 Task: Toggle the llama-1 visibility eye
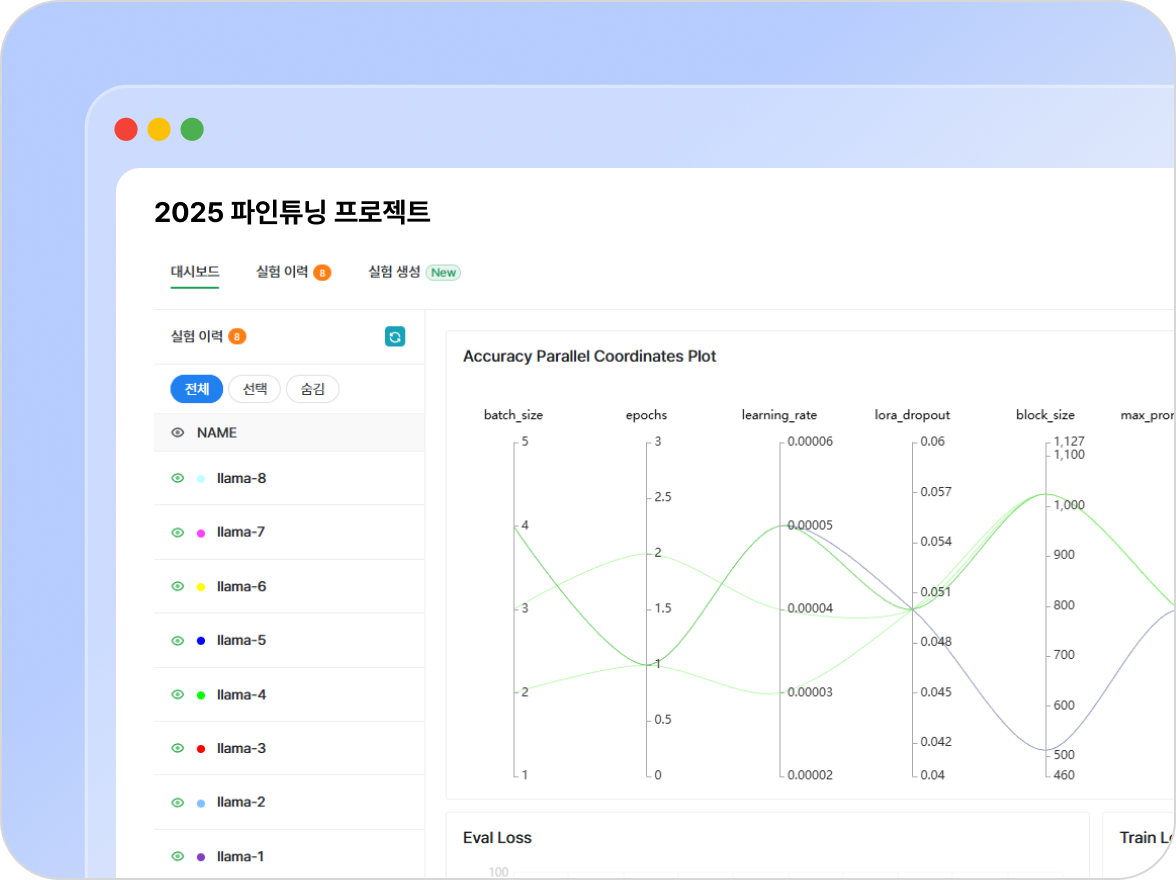tap(178, 856)
